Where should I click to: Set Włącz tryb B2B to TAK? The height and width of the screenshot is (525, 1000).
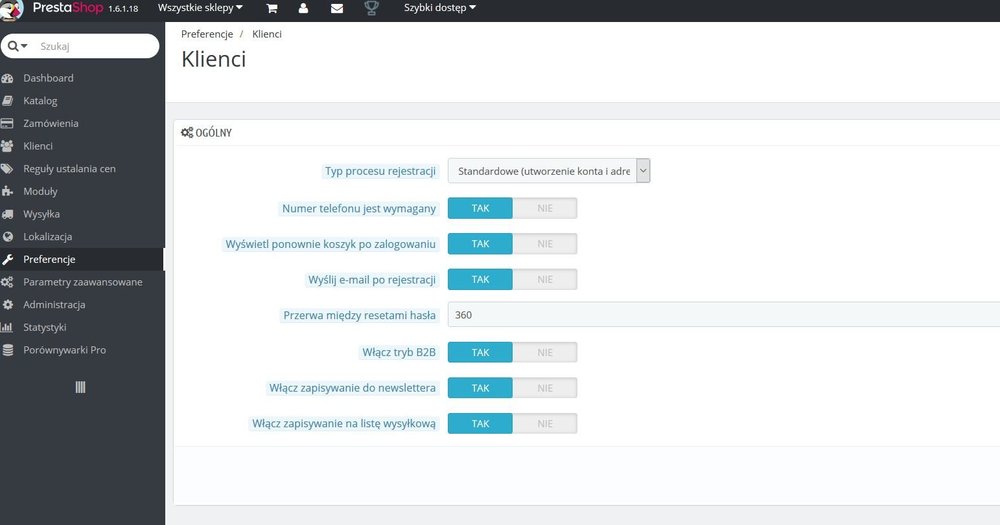(480, 352)
